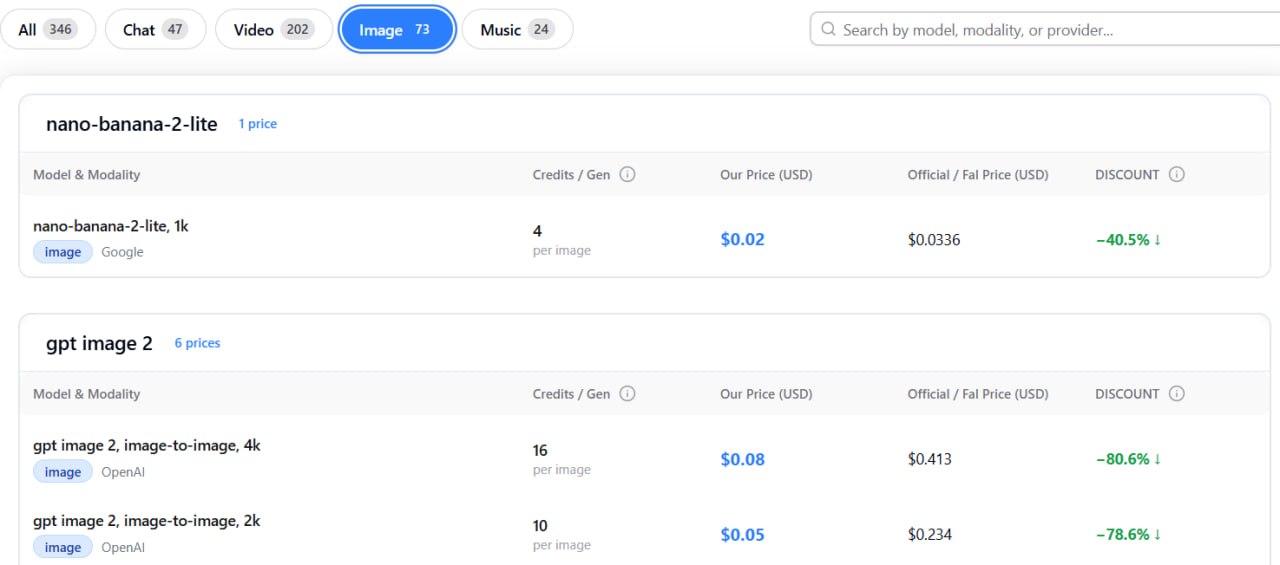
Task: Click the info icon beside Credits / Gen in gpt image 2 table
Action: [x=627, y=394]
